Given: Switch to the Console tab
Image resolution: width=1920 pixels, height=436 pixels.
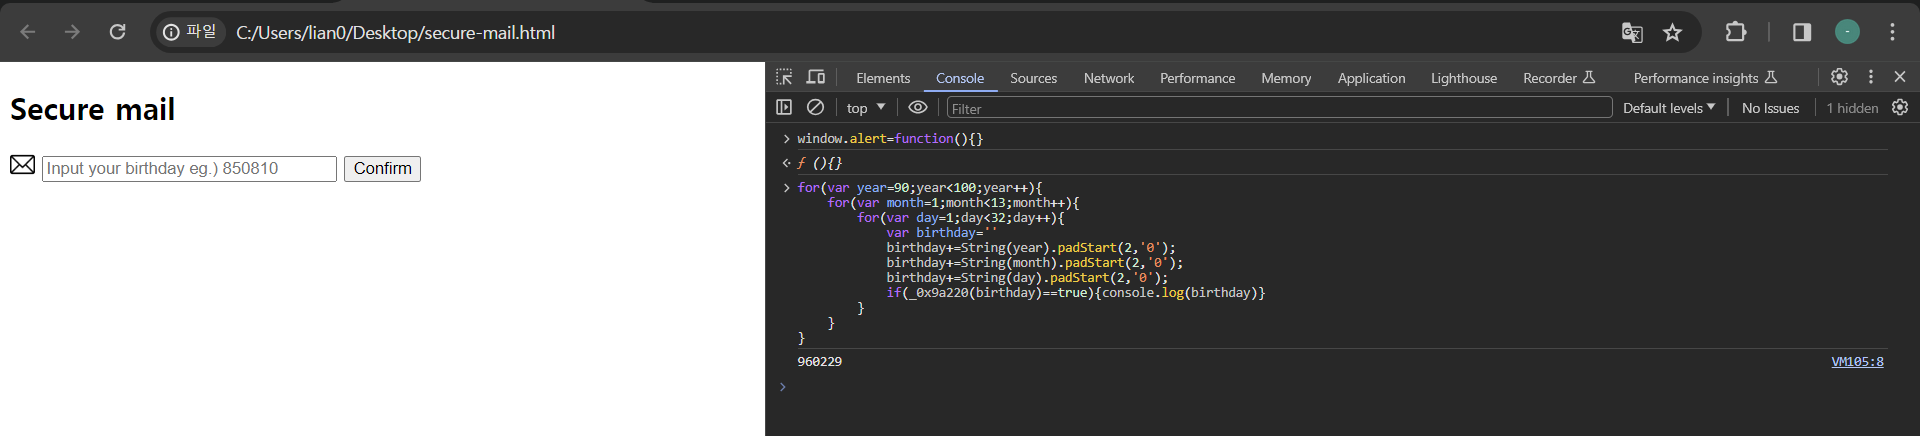Looking at the screenshot, I should point(960,78).
